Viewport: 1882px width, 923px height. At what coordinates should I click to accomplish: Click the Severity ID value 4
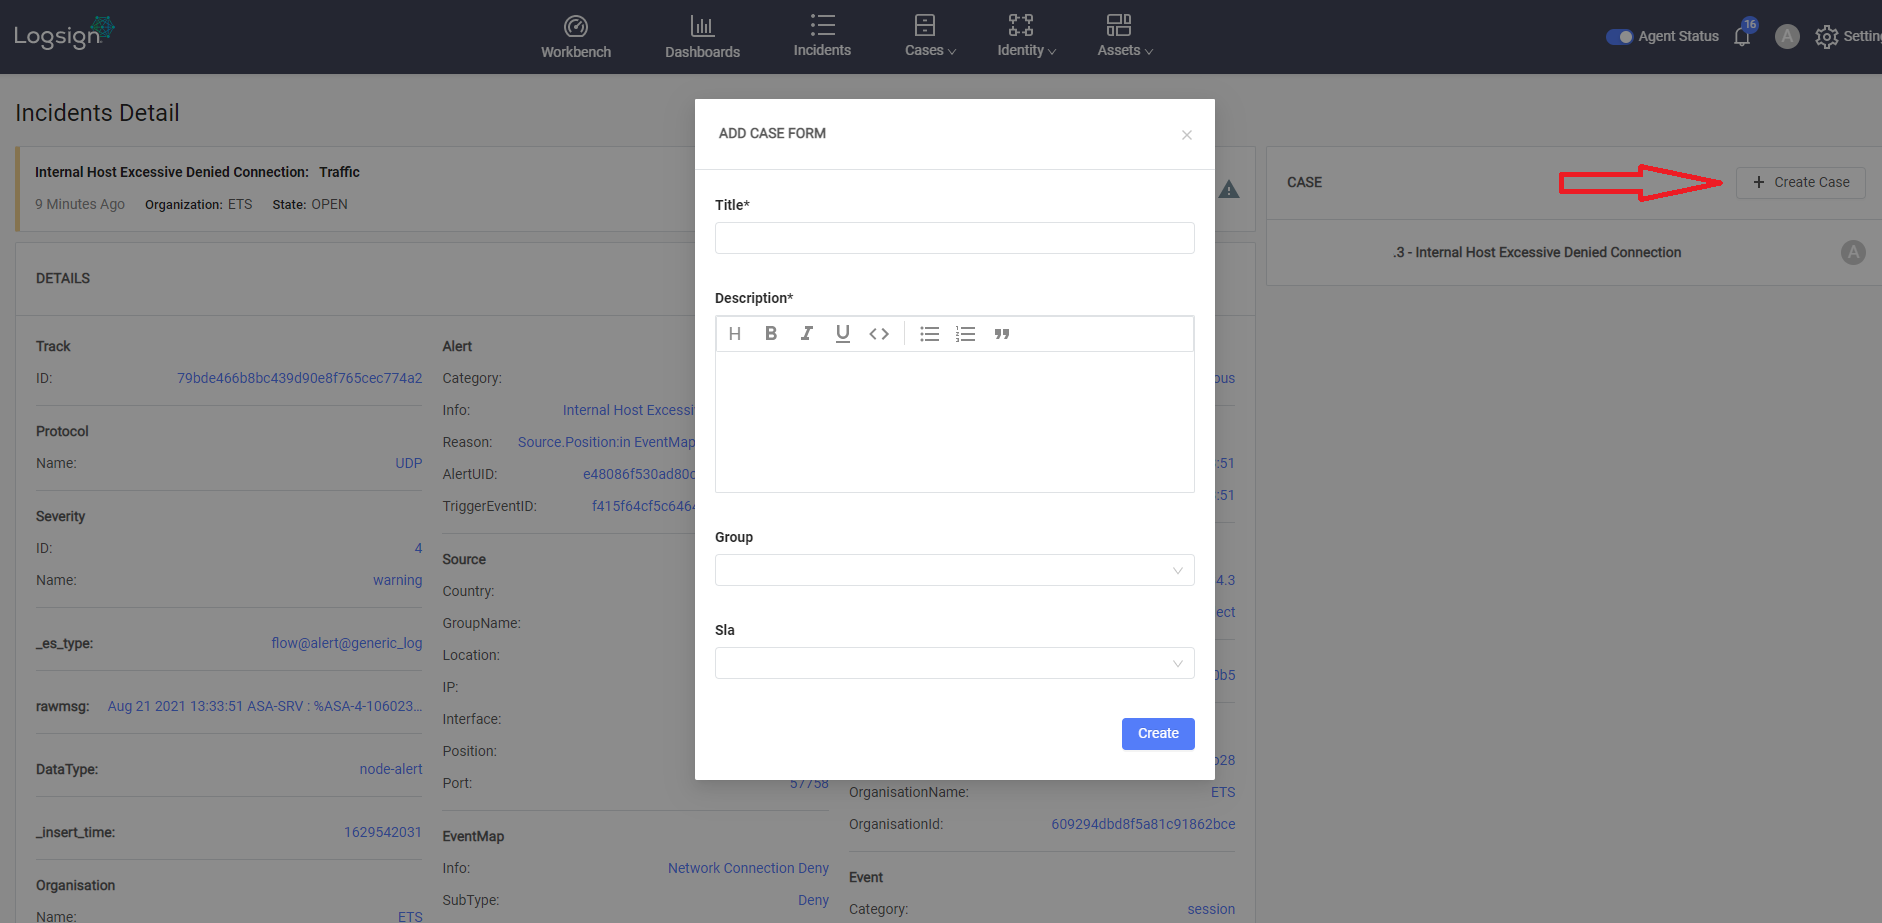(418, 548)
